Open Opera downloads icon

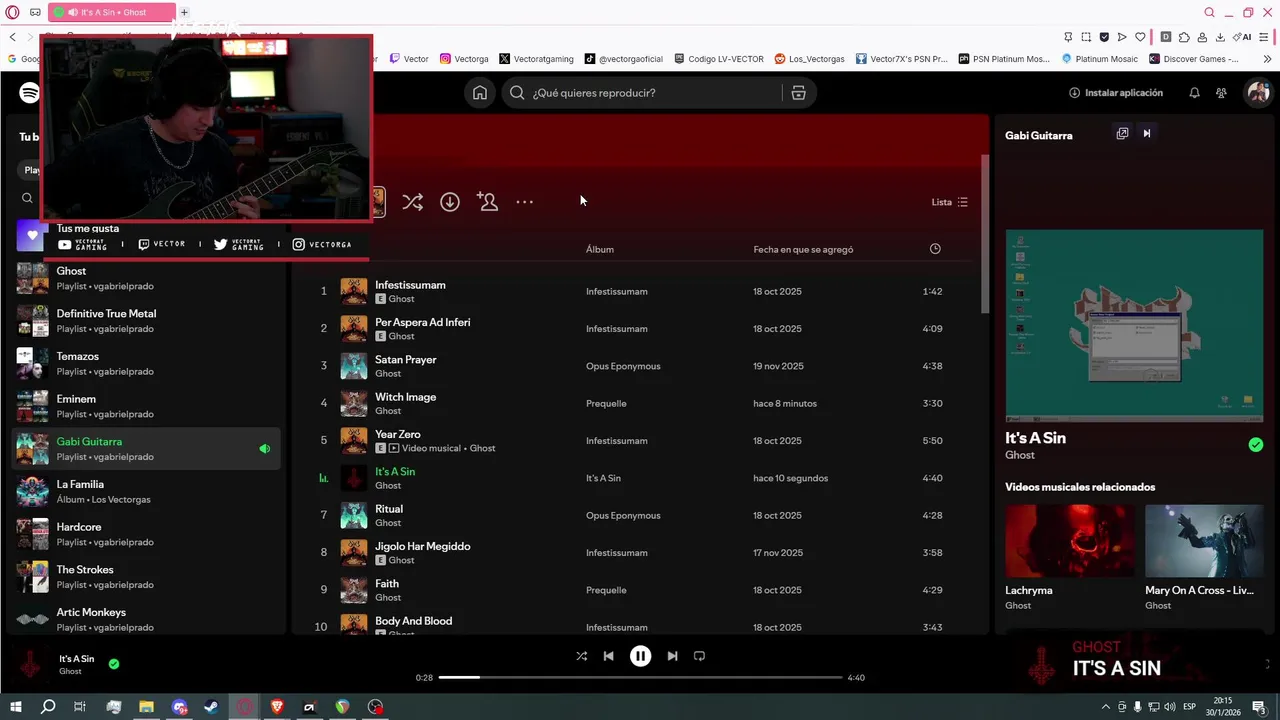click(x=1220, y=37)
